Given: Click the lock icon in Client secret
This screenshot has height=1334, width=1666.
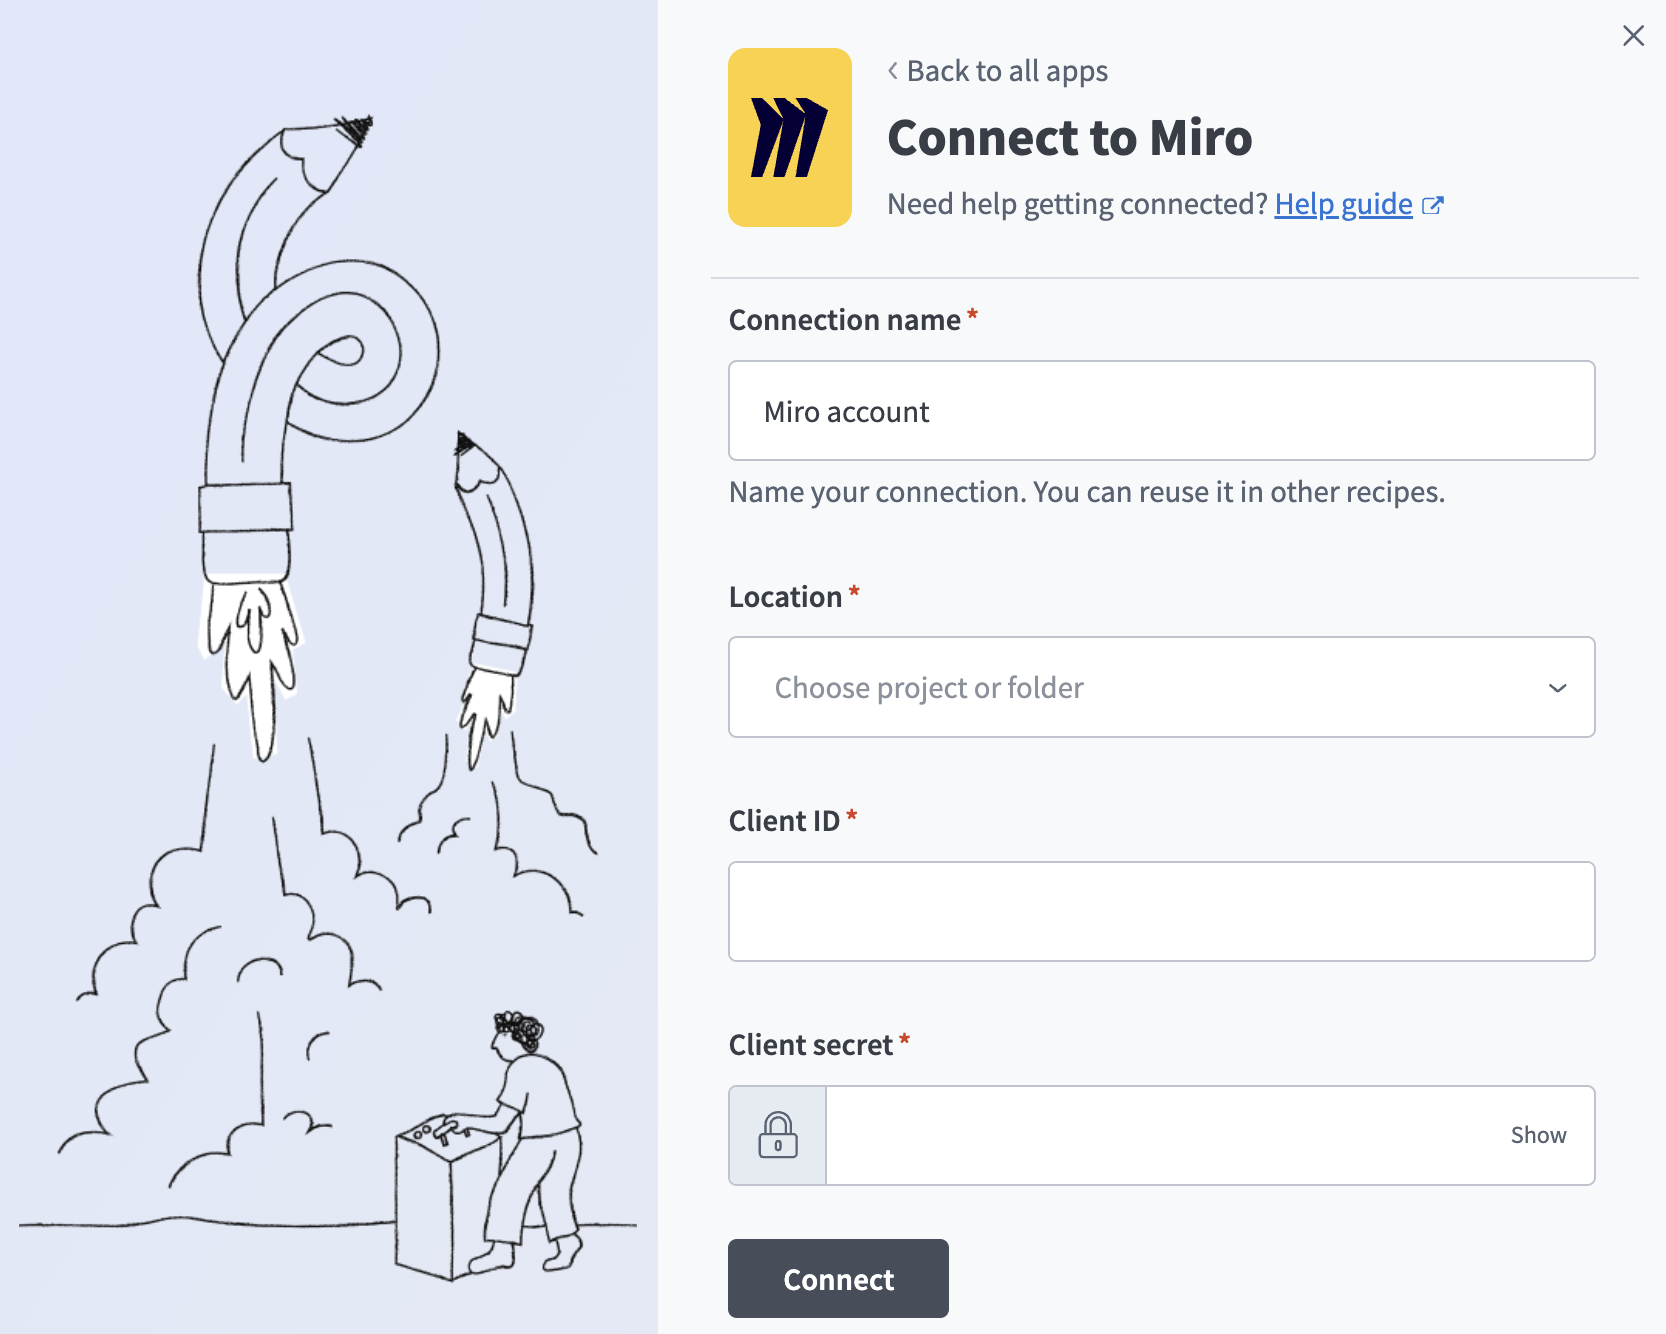Looking at the screenshot, I should pyautogui.click(x=778, y=1135).
